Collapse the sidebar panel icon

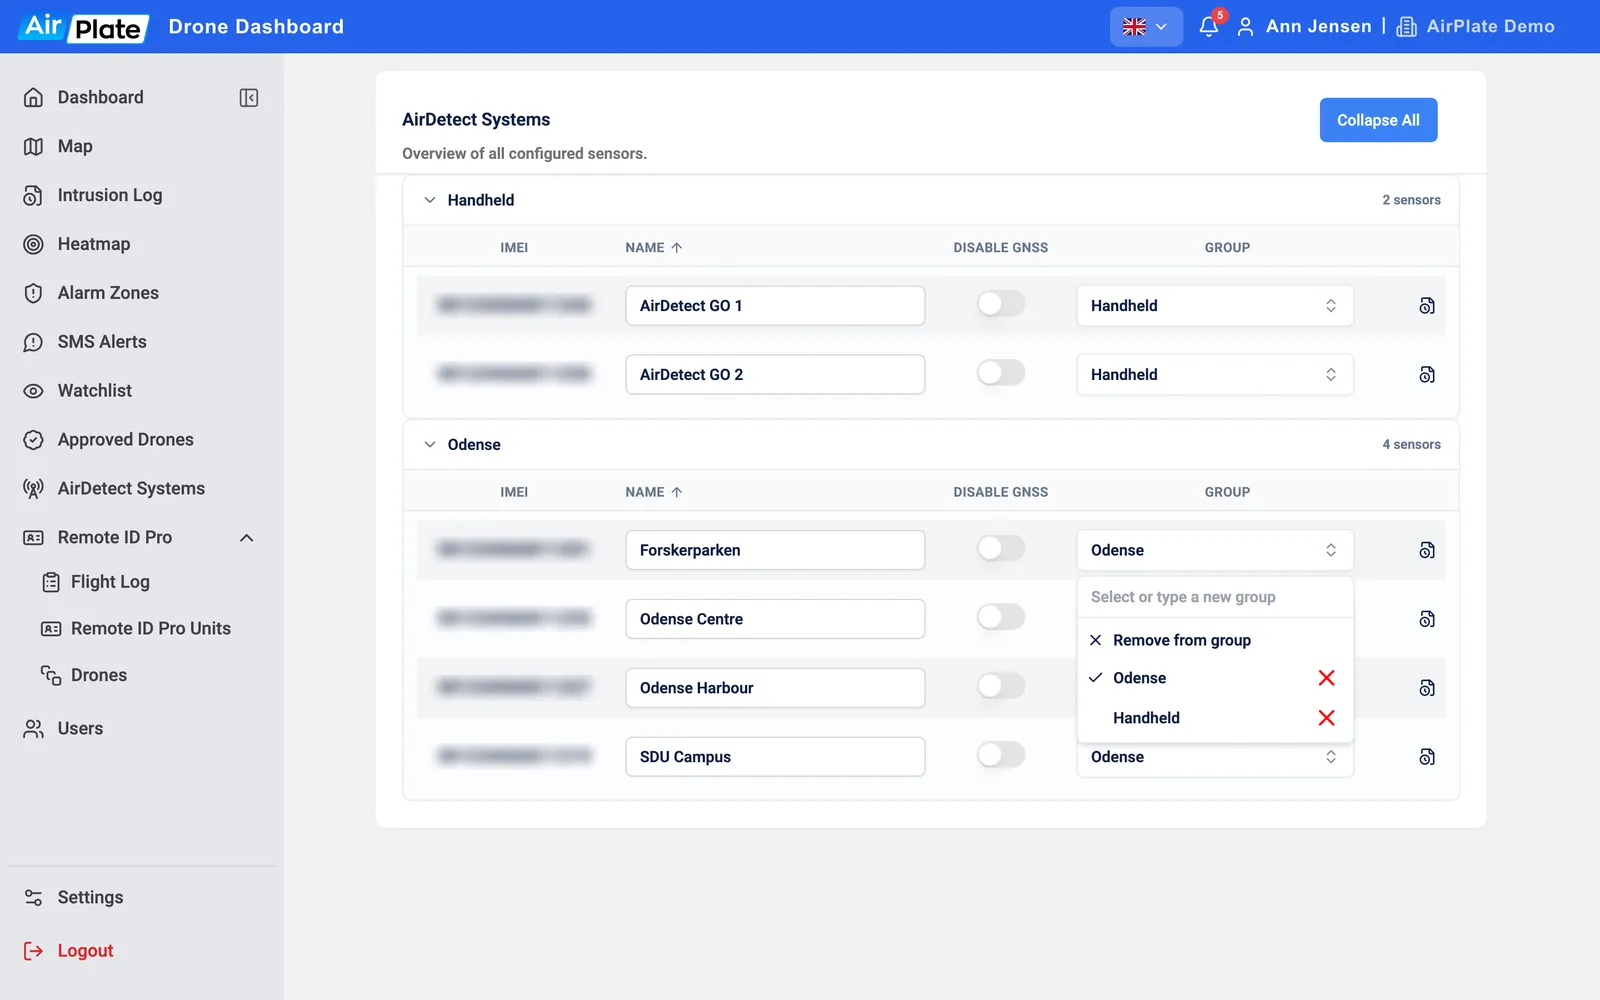click(x=249, y=98)
